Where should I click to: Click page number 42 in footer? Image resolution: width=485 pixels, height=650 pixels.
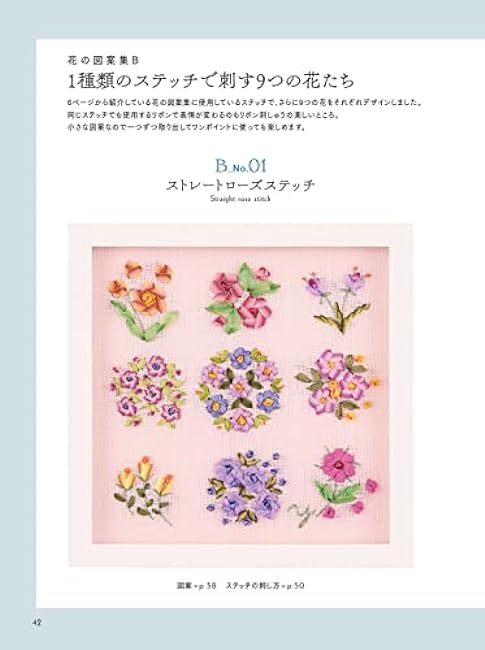37,623
